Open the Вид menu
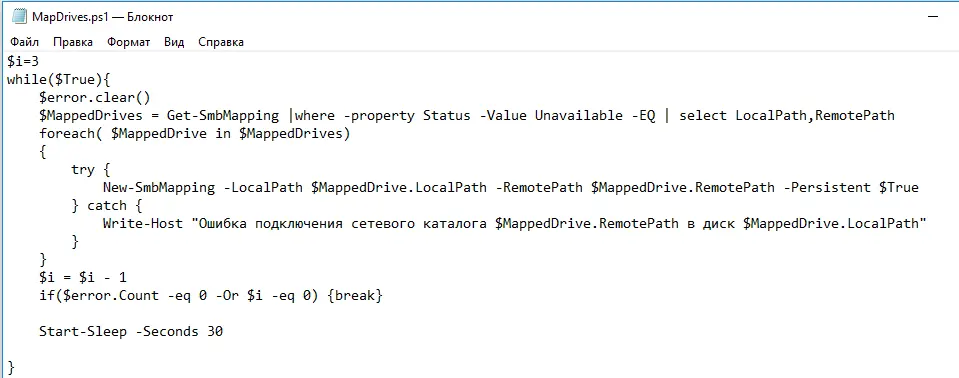The image size is (959, 378). [x=174, y=42]
